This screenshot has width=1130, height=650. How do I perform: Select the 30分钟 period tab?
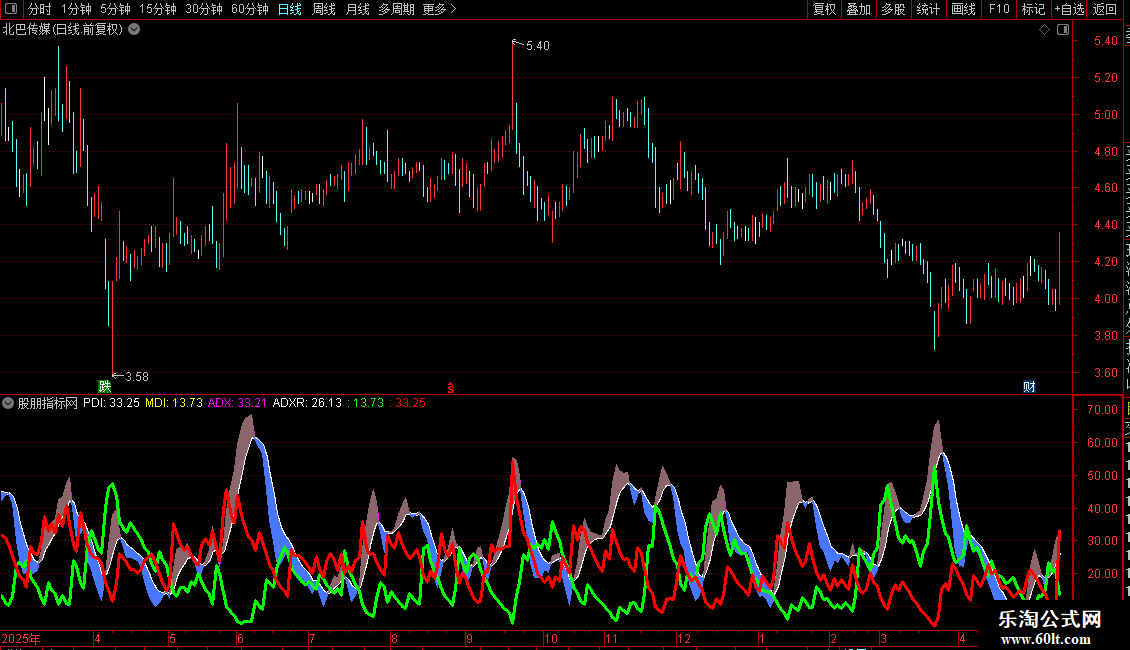(x=204, y=9)
